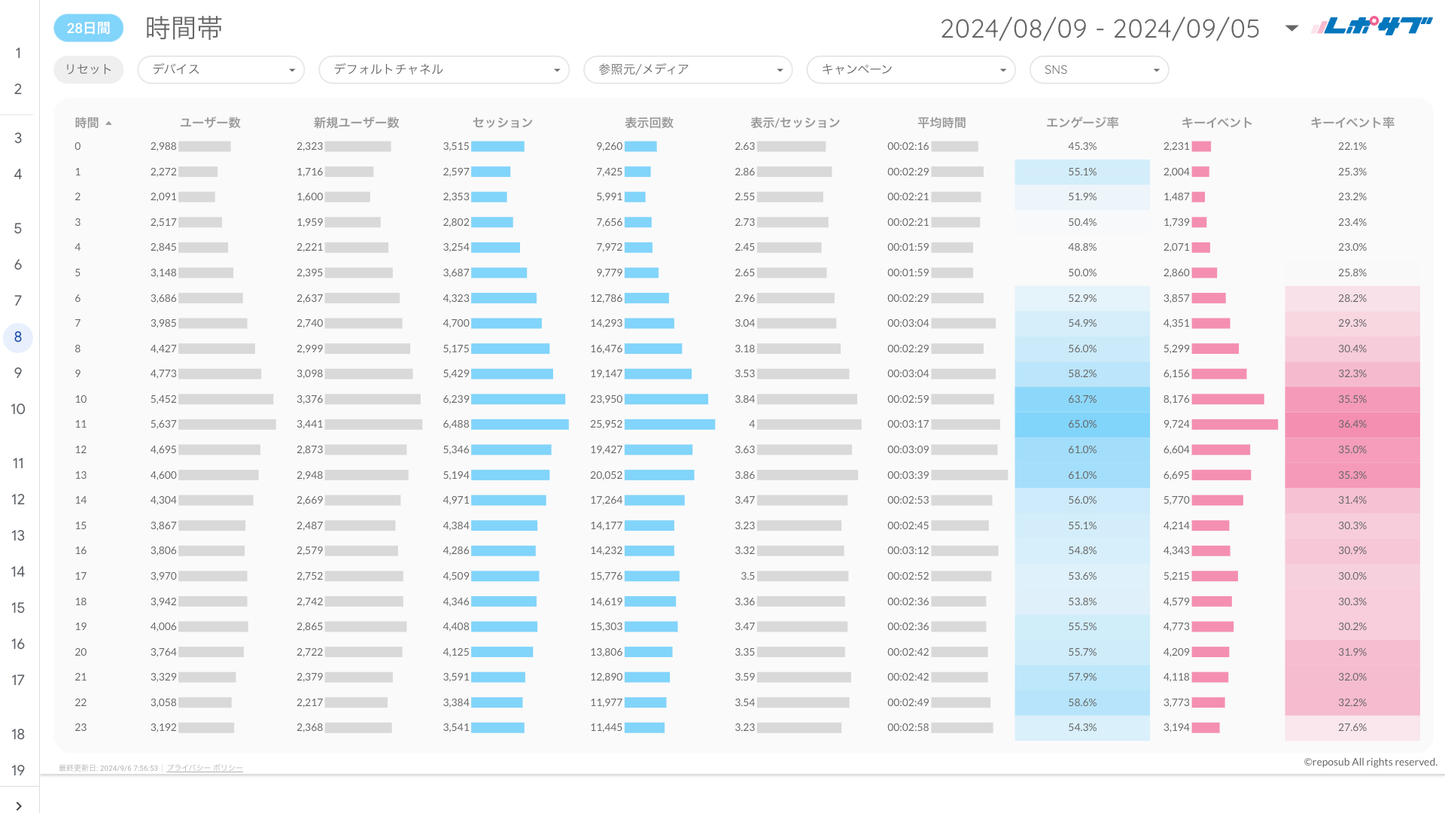Open the privacy policy link
This screenshot has width=1445, height=813.
tap(204, 768)
